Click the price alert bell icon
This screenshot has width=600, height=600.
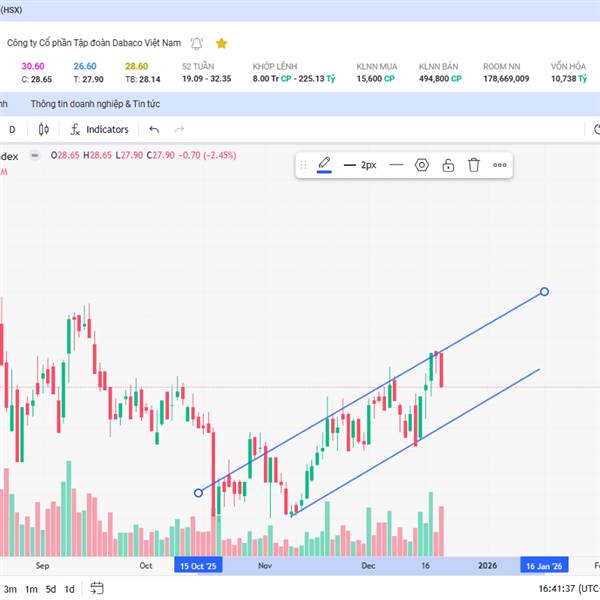196,43
